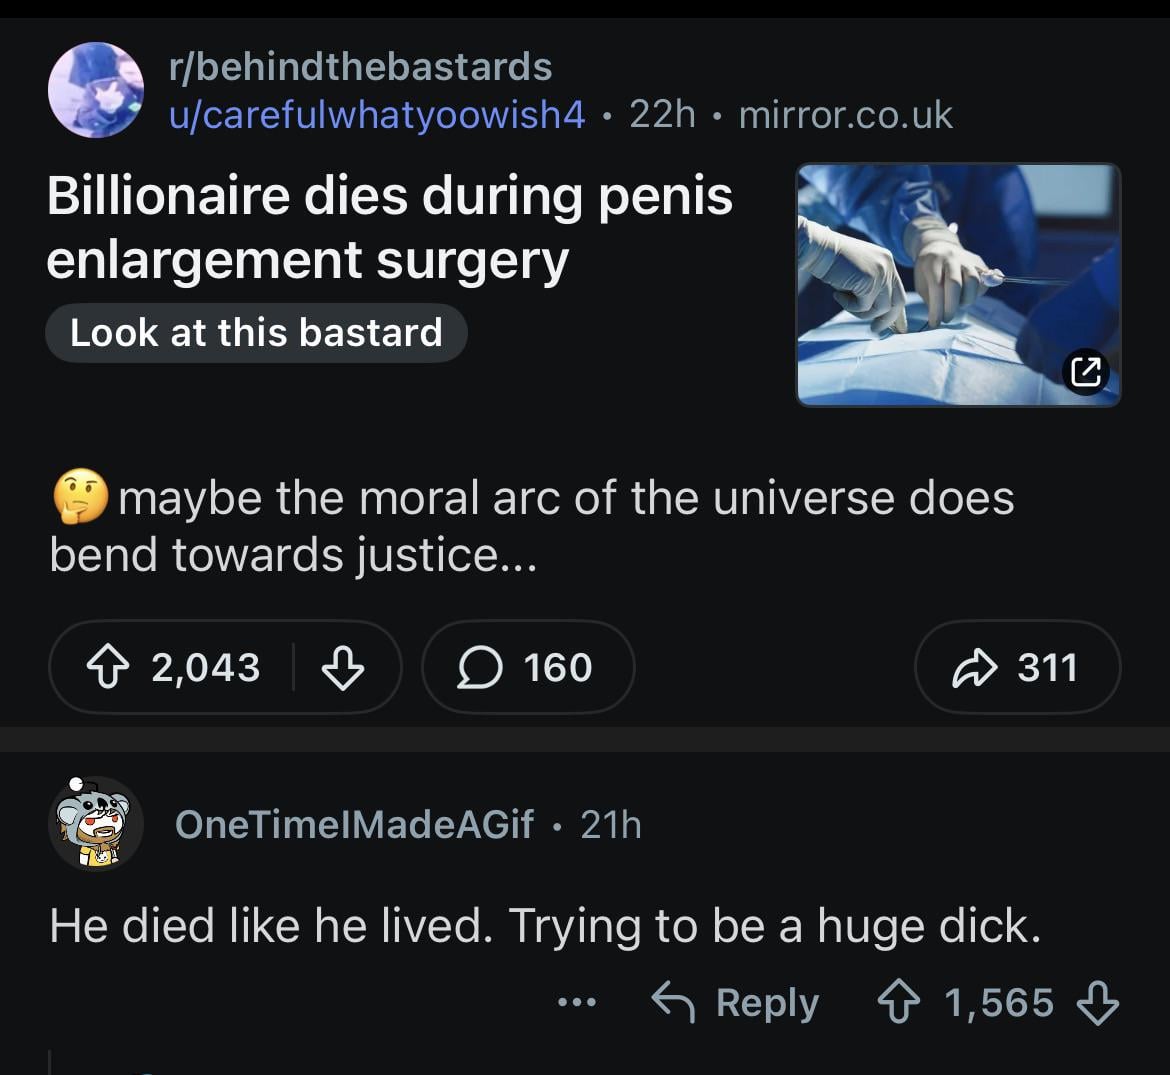
Task: Downvote OneTimeIMadeAGif's comment
Action: pyautogui.click(x=1100, y=1002)
